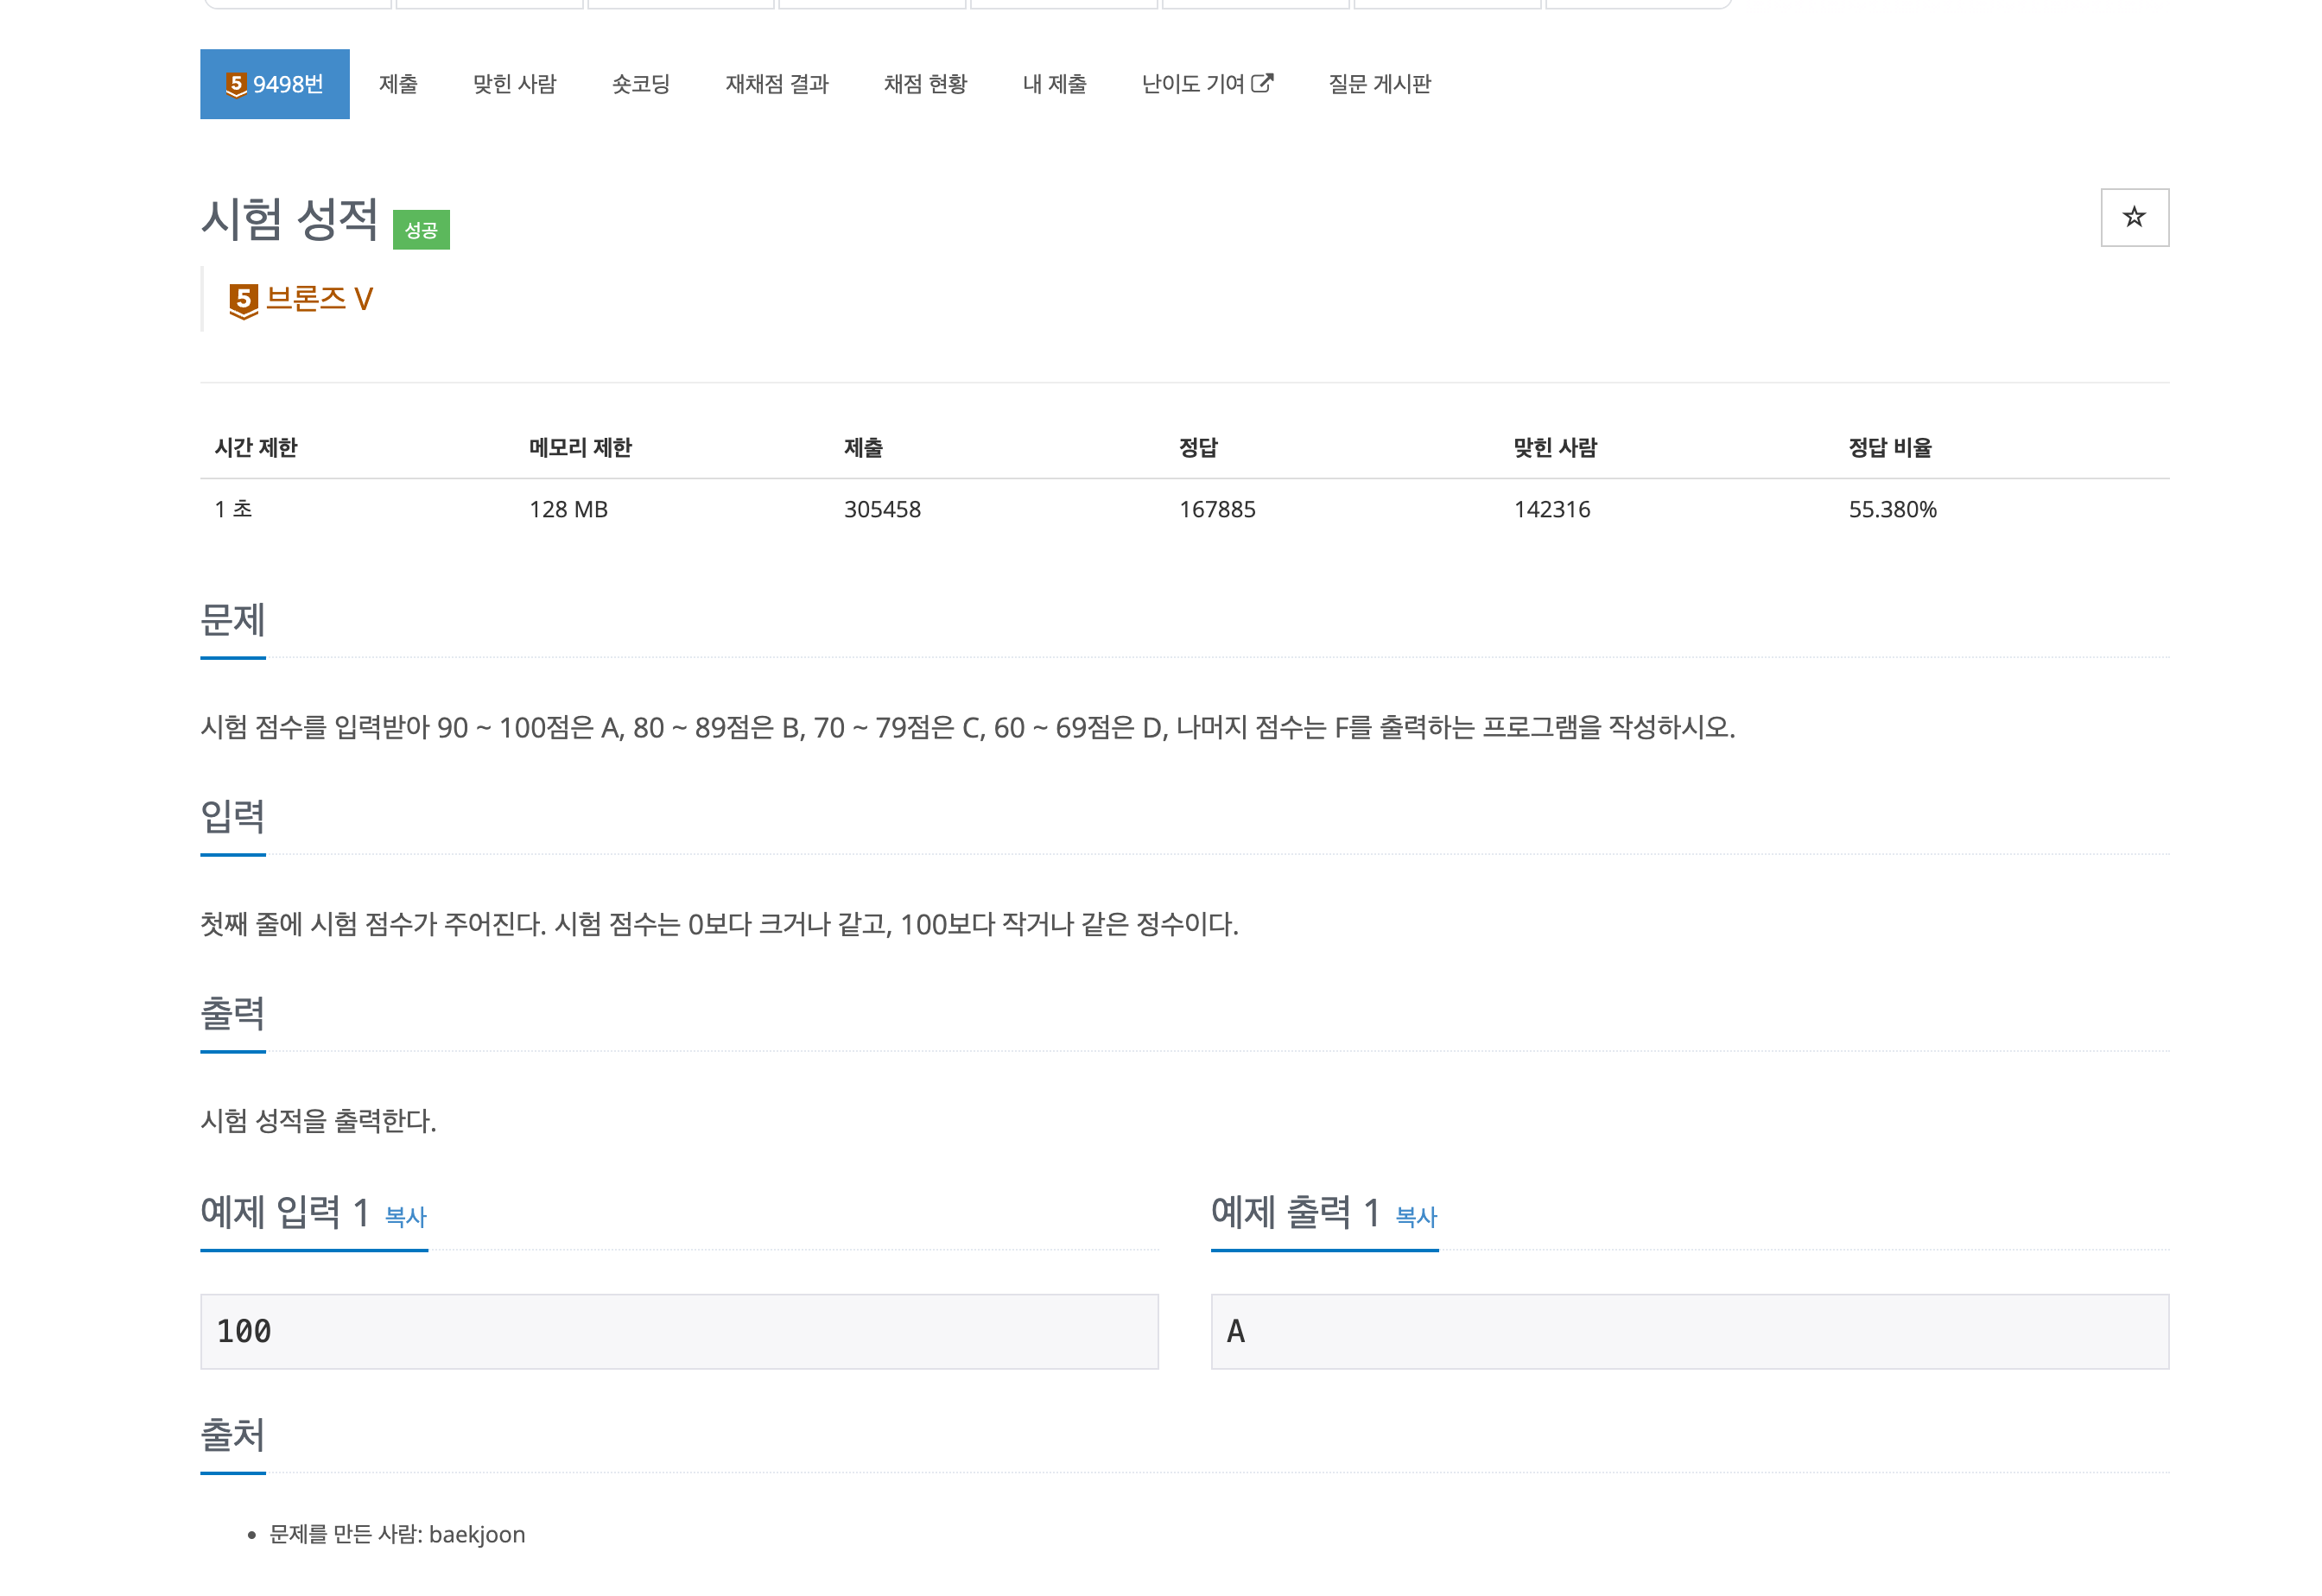Click the 브론즈 V difficulty label

[319, 299]
